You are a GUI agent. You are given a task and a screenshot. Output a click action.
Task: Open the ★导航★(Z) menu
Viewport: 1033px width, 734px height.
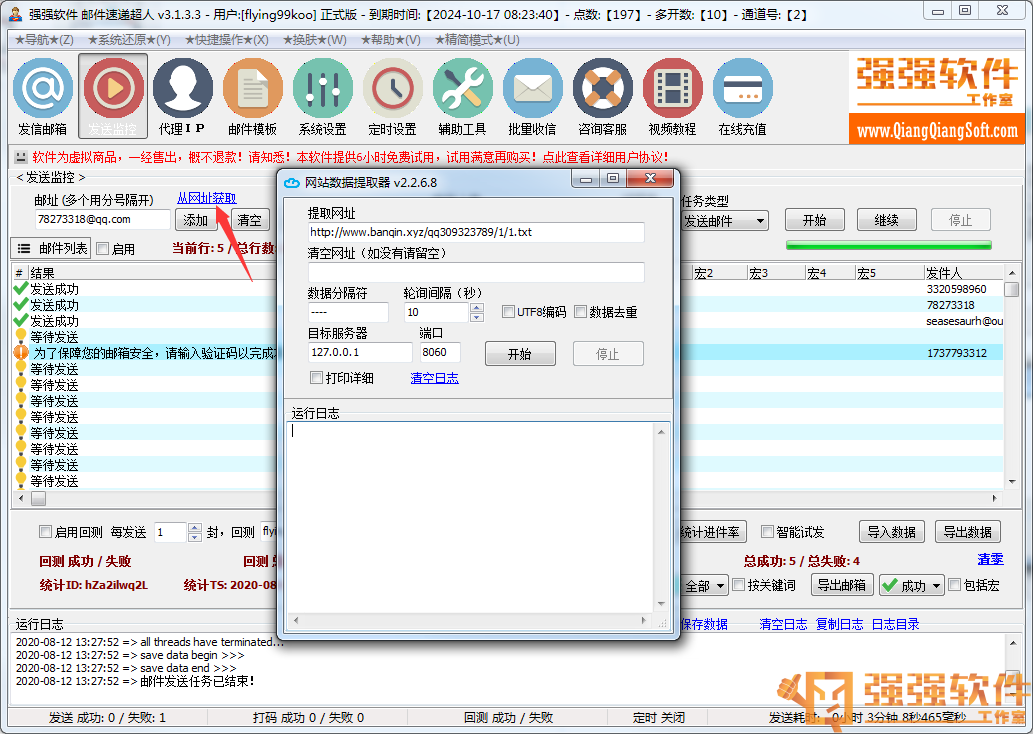pos(44,40)
